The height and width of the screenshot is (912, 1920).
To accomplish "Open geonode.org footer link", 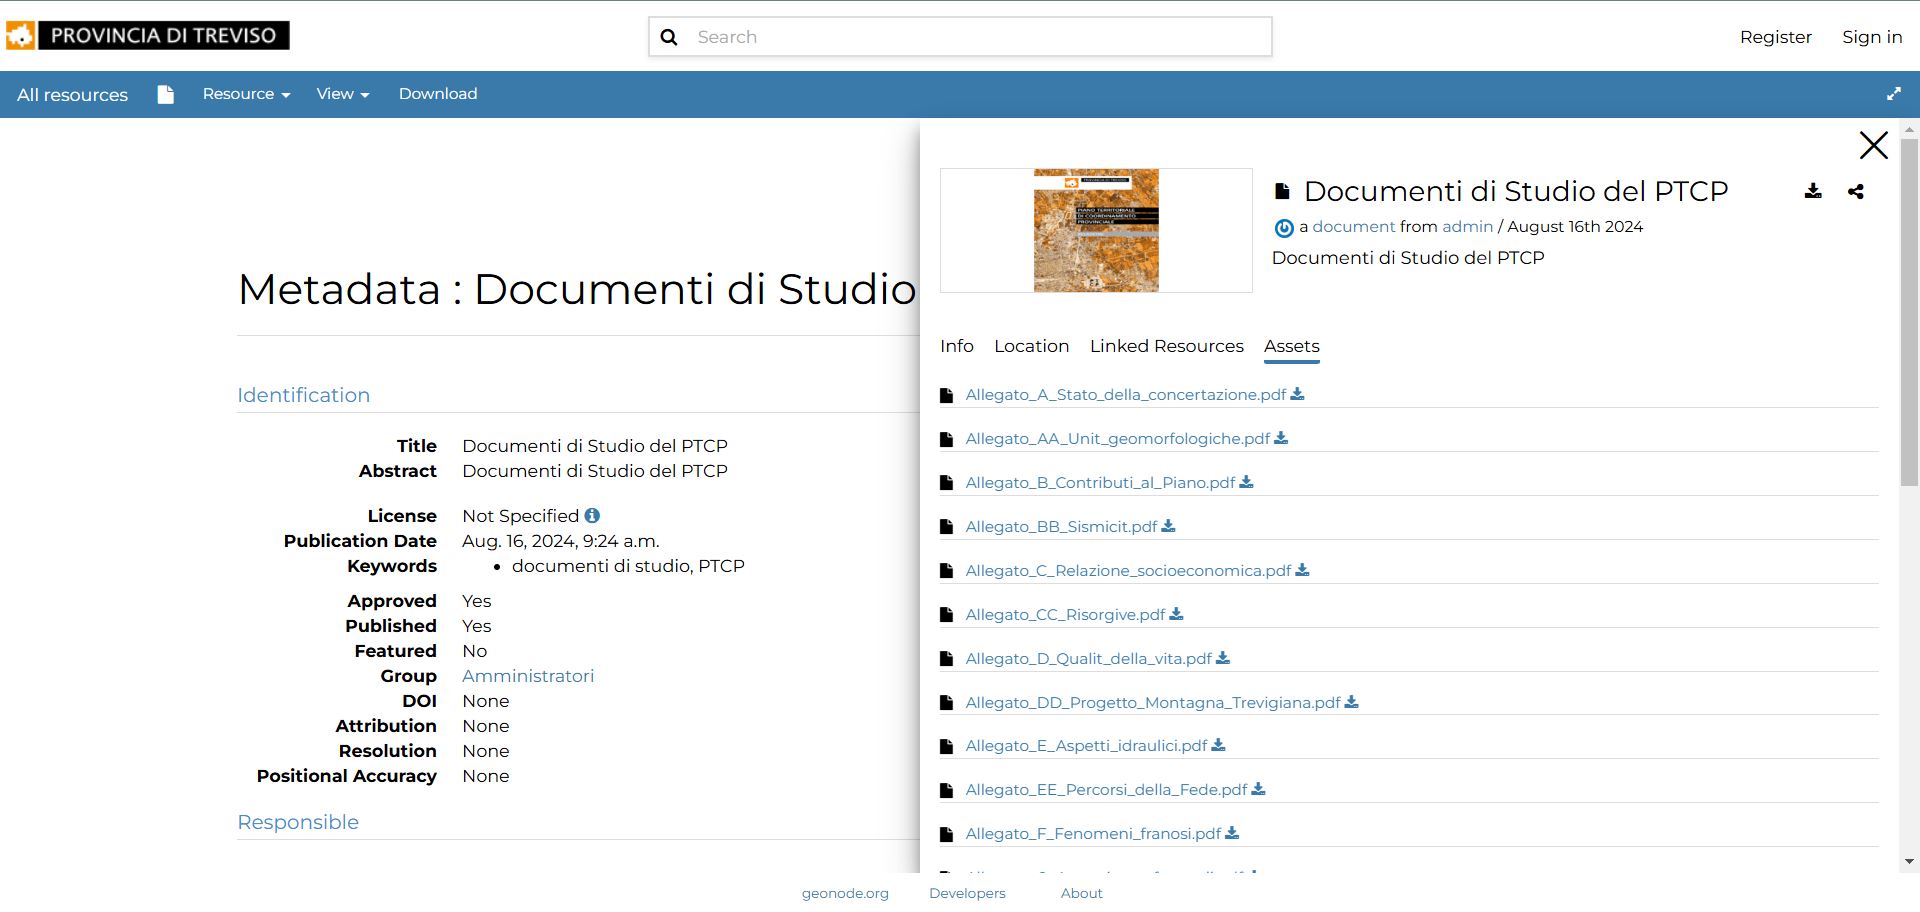I will (845, 893).
